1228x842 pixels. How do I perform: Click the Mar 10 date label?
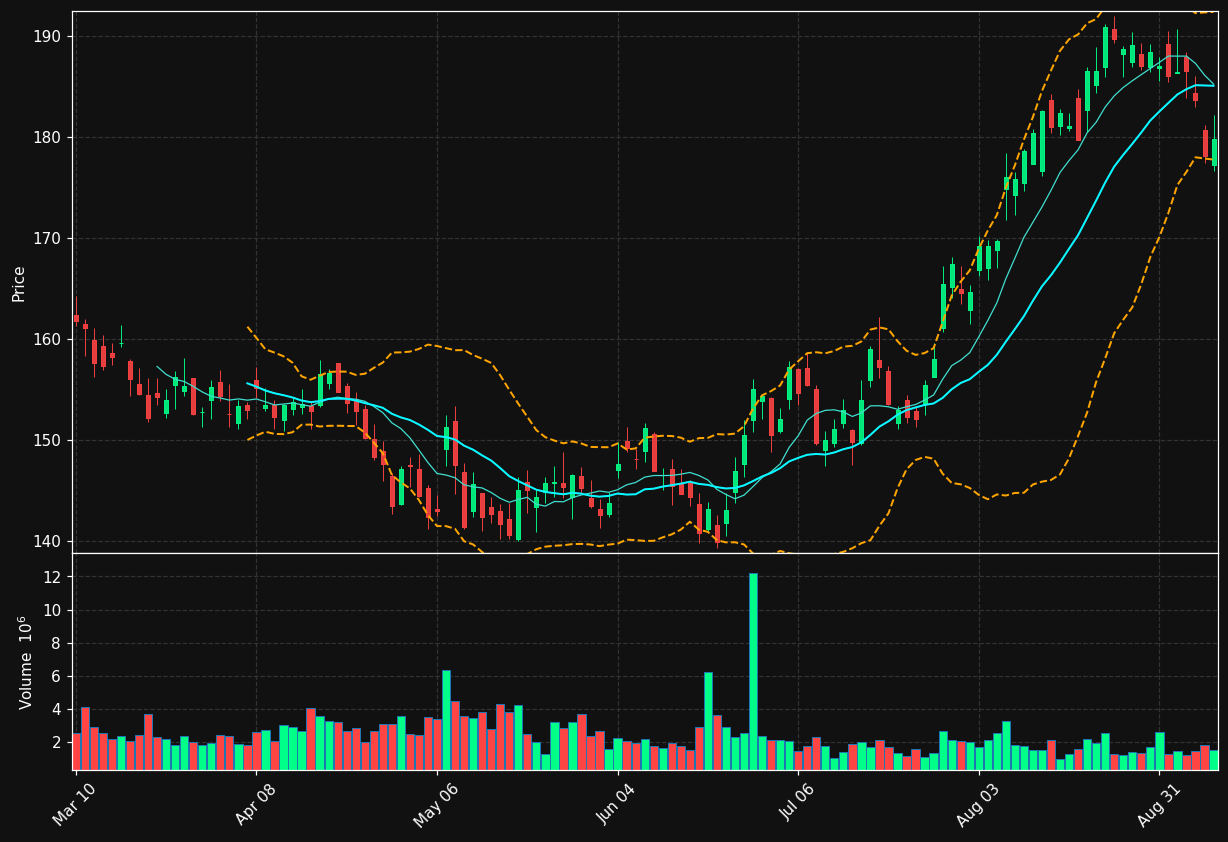[75, 805]
